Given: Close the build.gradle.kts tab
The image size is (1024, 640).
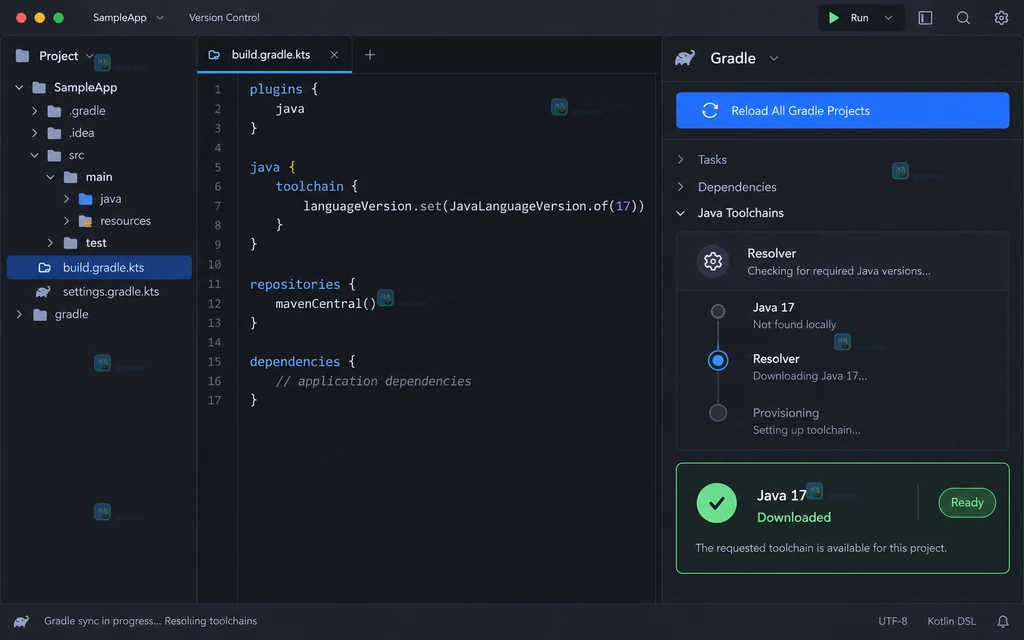Looking at the screenshot, I should point(334,55).
